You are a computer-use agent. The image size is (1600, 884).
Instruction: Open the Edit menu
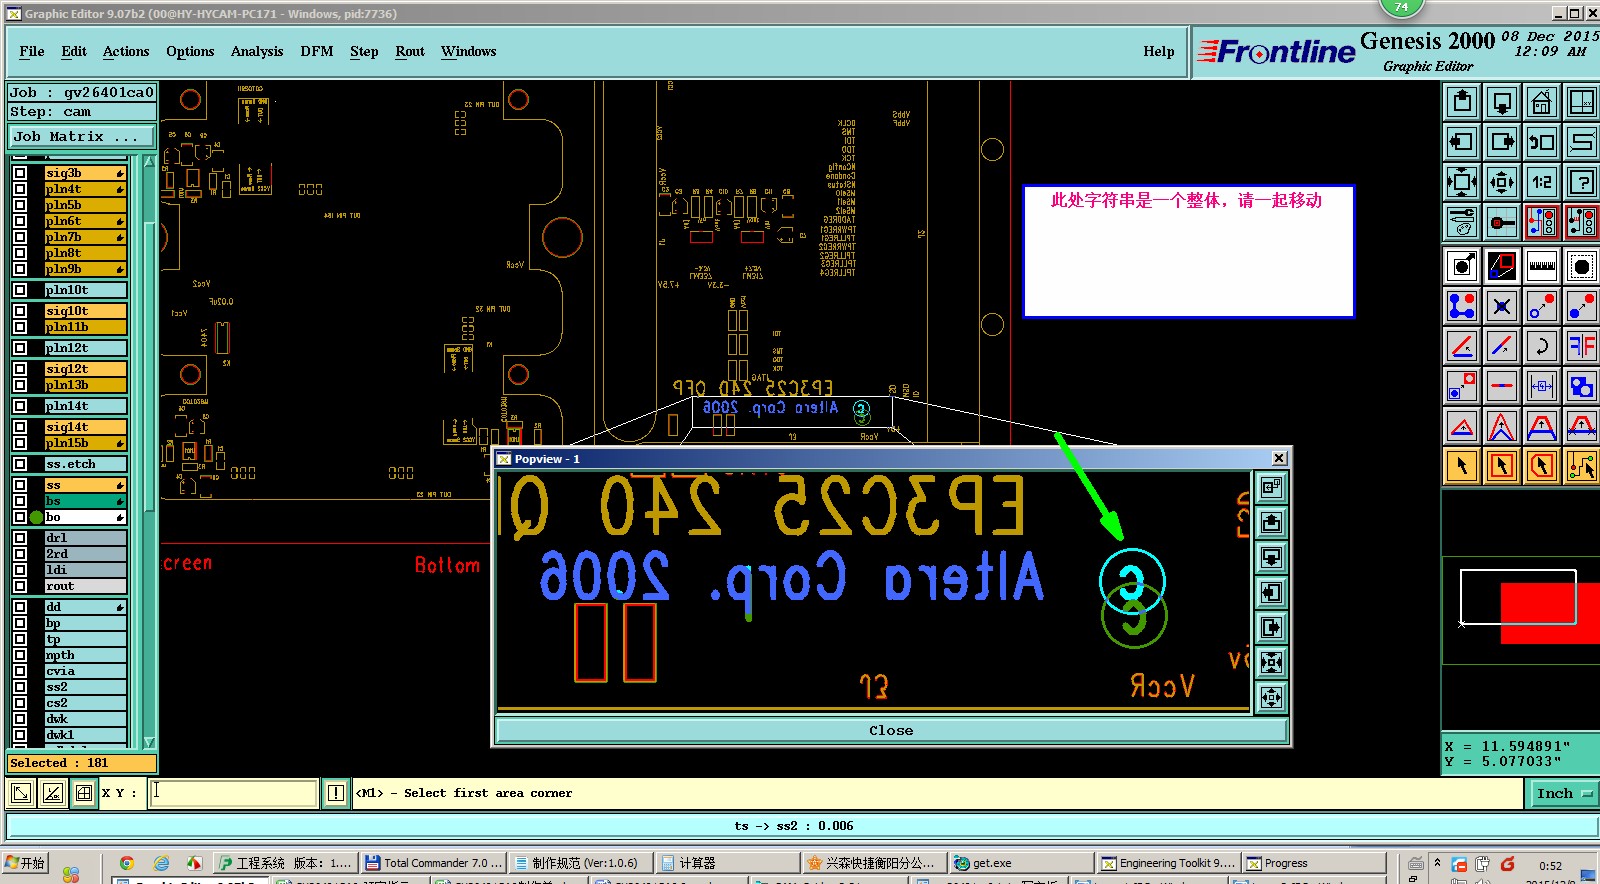coord(74,51)
